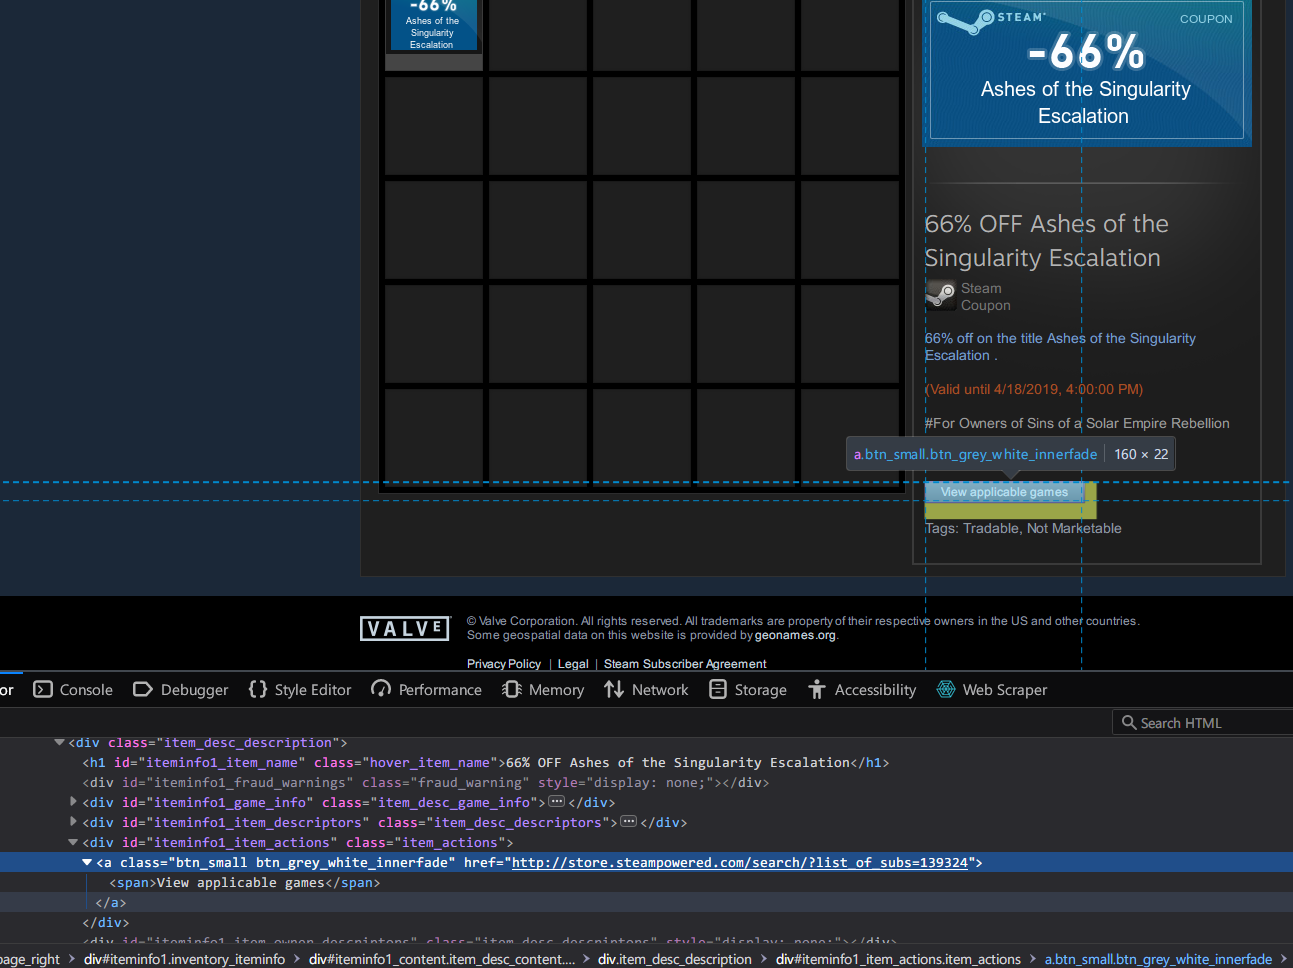Click the View applicable games button
The height and width of the screenshot is (968, 1293).
[x=1004, y=491]
